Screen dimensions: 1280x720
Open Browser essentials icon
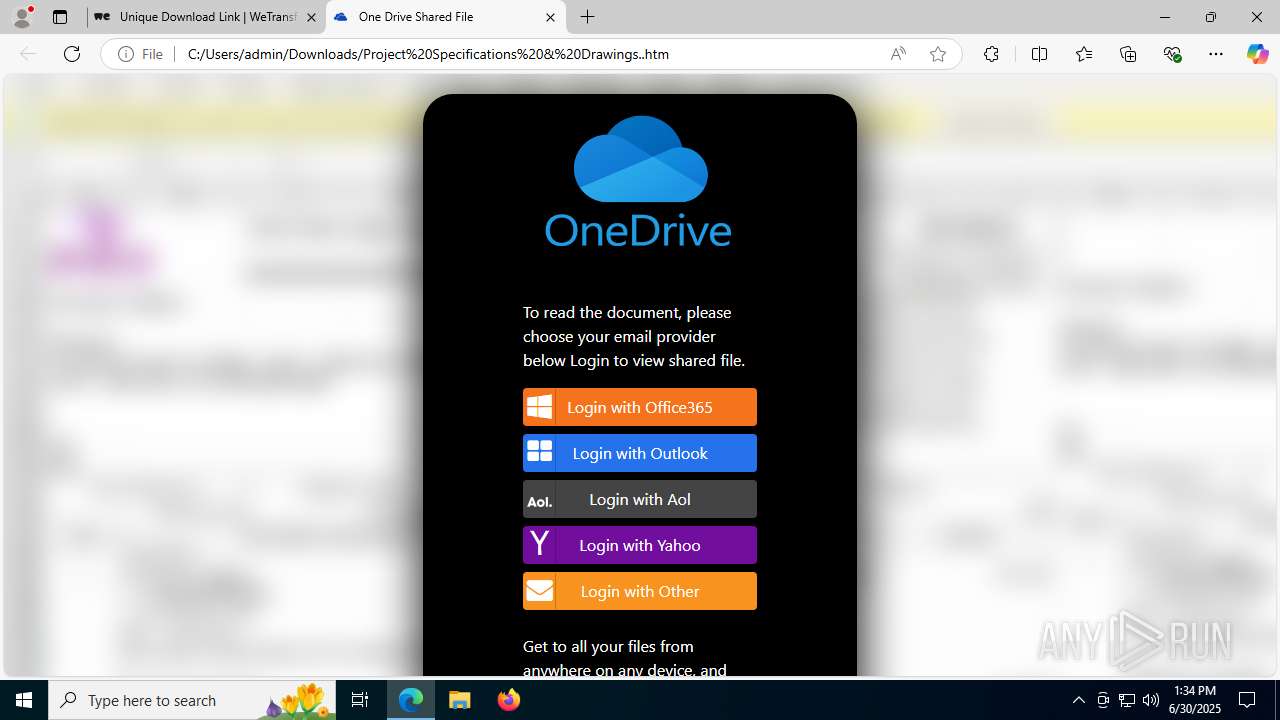(x=1173, y=54)
